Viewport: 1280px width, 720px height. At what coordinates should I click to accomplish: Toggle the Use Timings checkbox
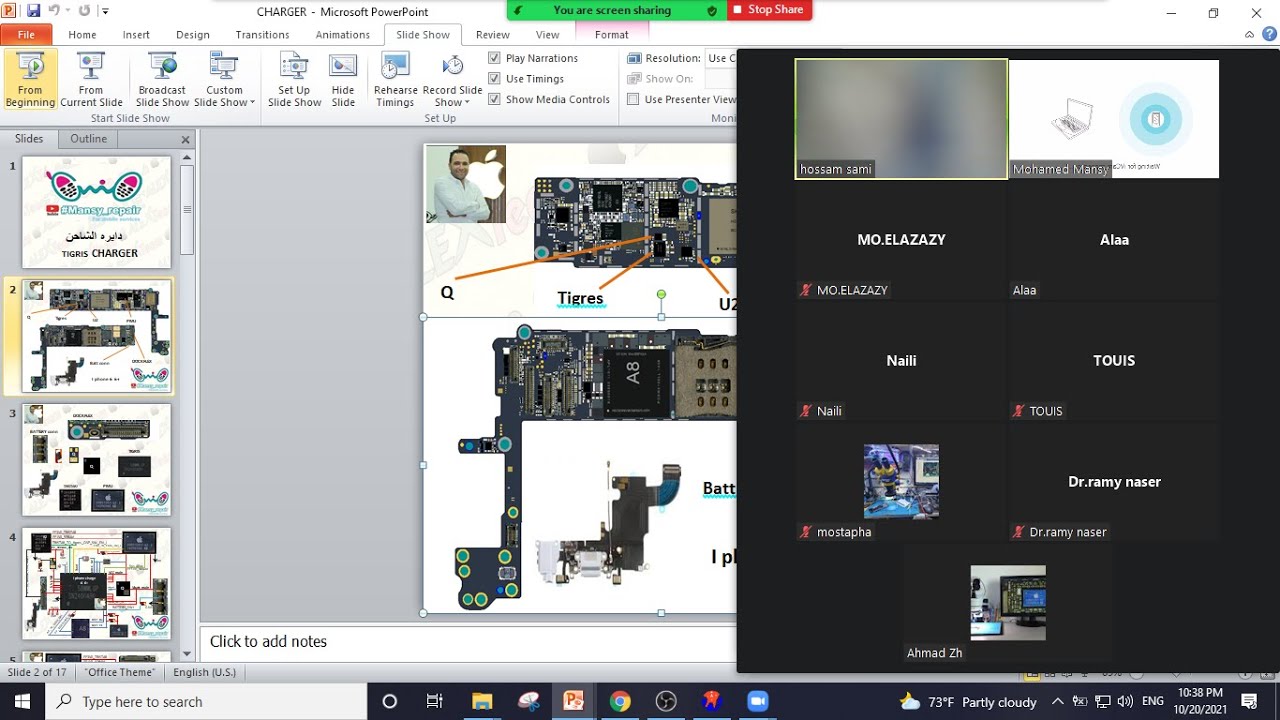pyautogui.click(x=494, y=79)
